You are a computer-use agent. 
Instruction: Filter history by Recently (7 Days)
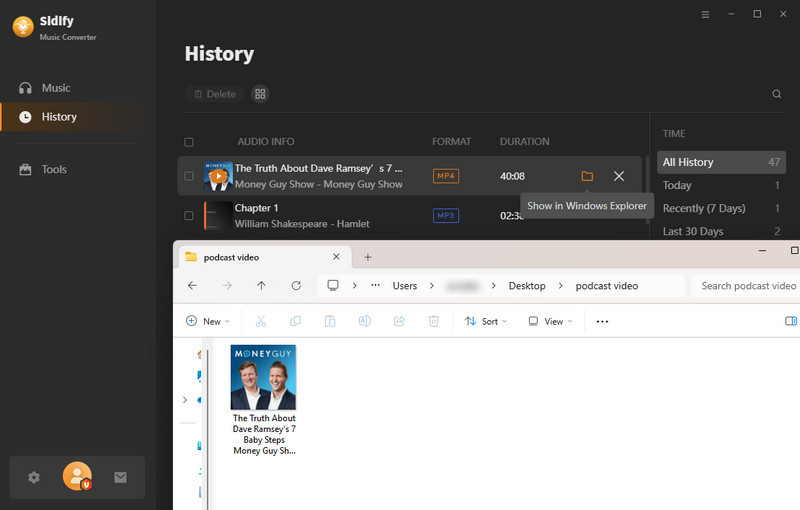point(721,208)
